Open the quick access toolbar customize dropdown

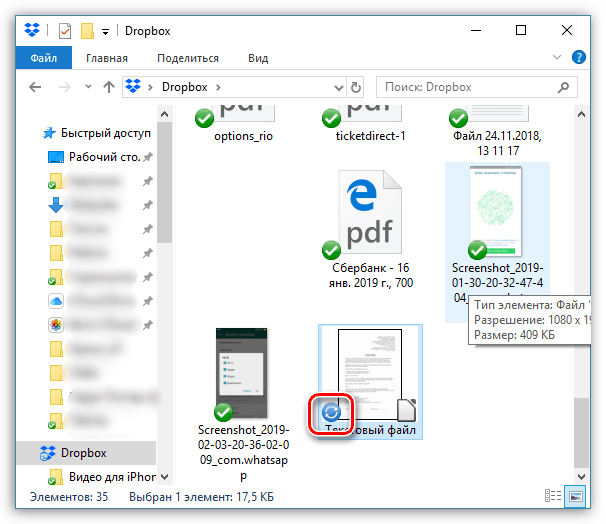105,32
